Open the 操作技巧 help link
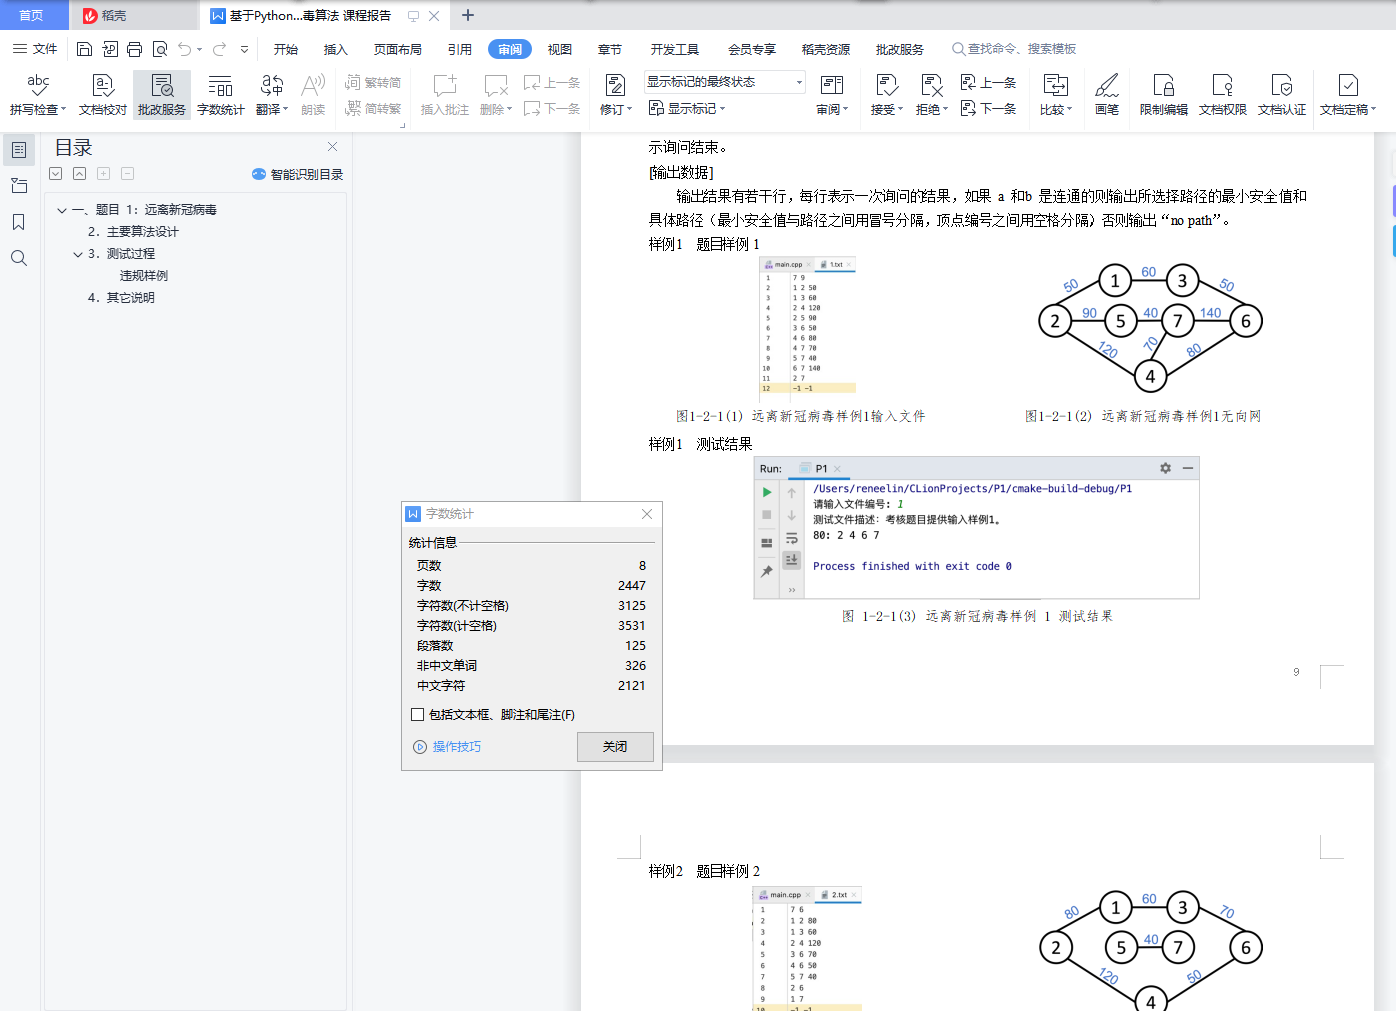 [448, 747]
